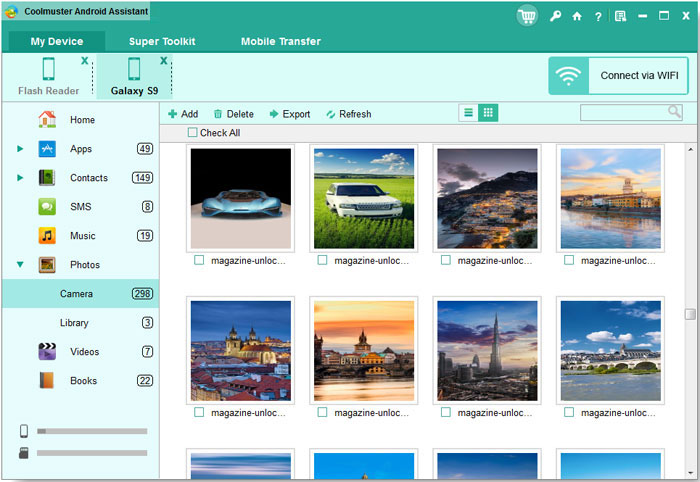The height and width of the screenshot is (482, 700).
Task: Open Music category in sidebar
Action: pyautogui.click(x=82, y=236)
